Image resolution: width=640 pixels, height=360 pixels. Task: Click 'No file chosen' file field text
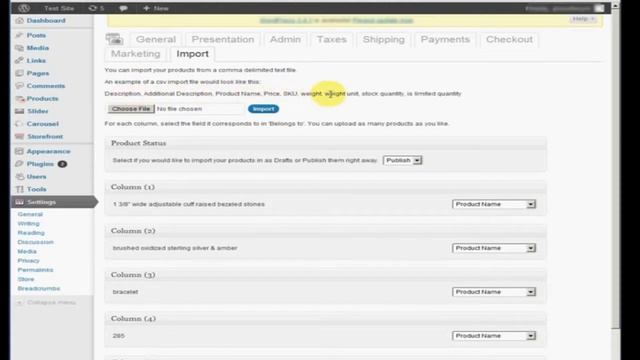pyautogui.click(x=180, y=109)
